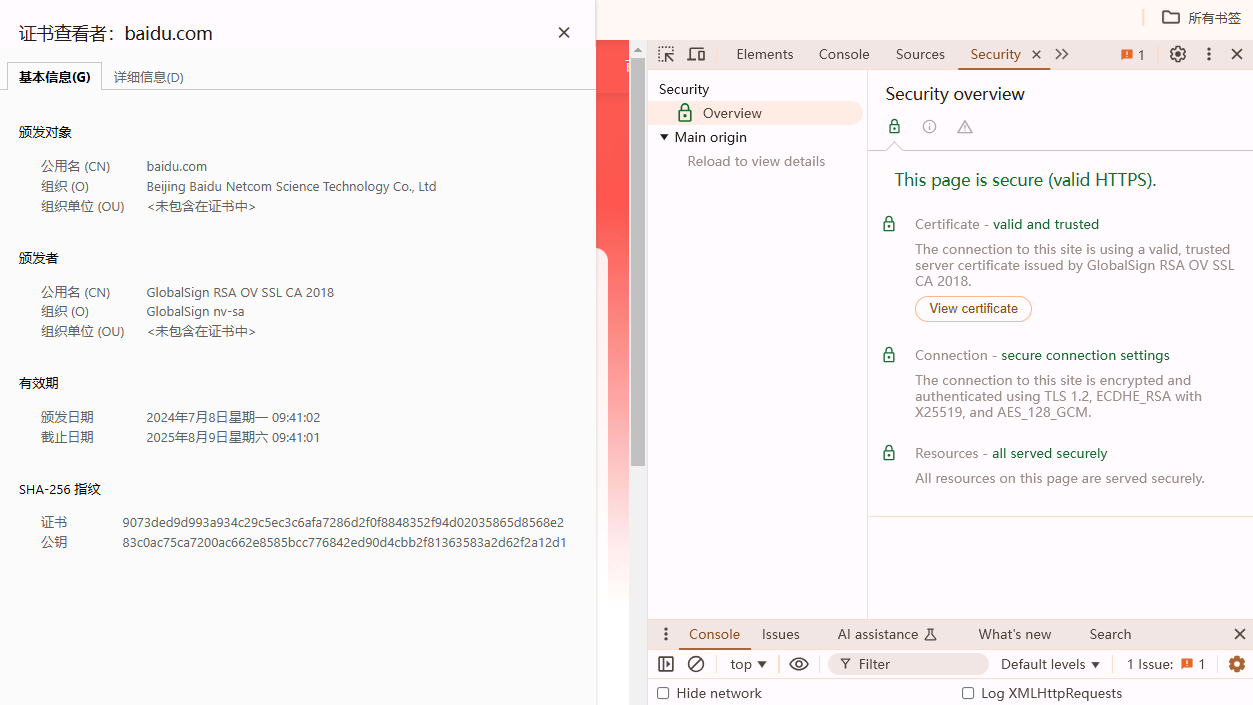The width and height of the screenshot is (1253, 705).
Task: Click Reload to view details entry
Action: [756, 161]
